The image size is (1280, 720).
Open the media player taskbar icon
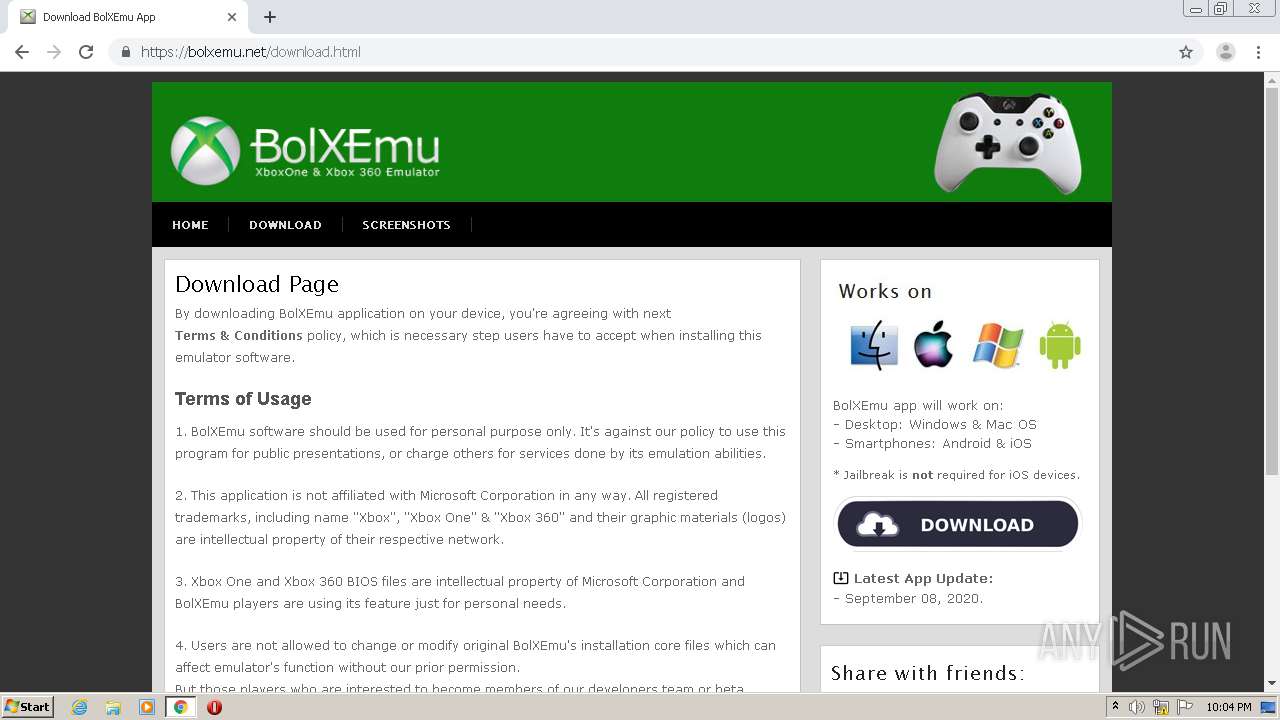coord(147,707)
